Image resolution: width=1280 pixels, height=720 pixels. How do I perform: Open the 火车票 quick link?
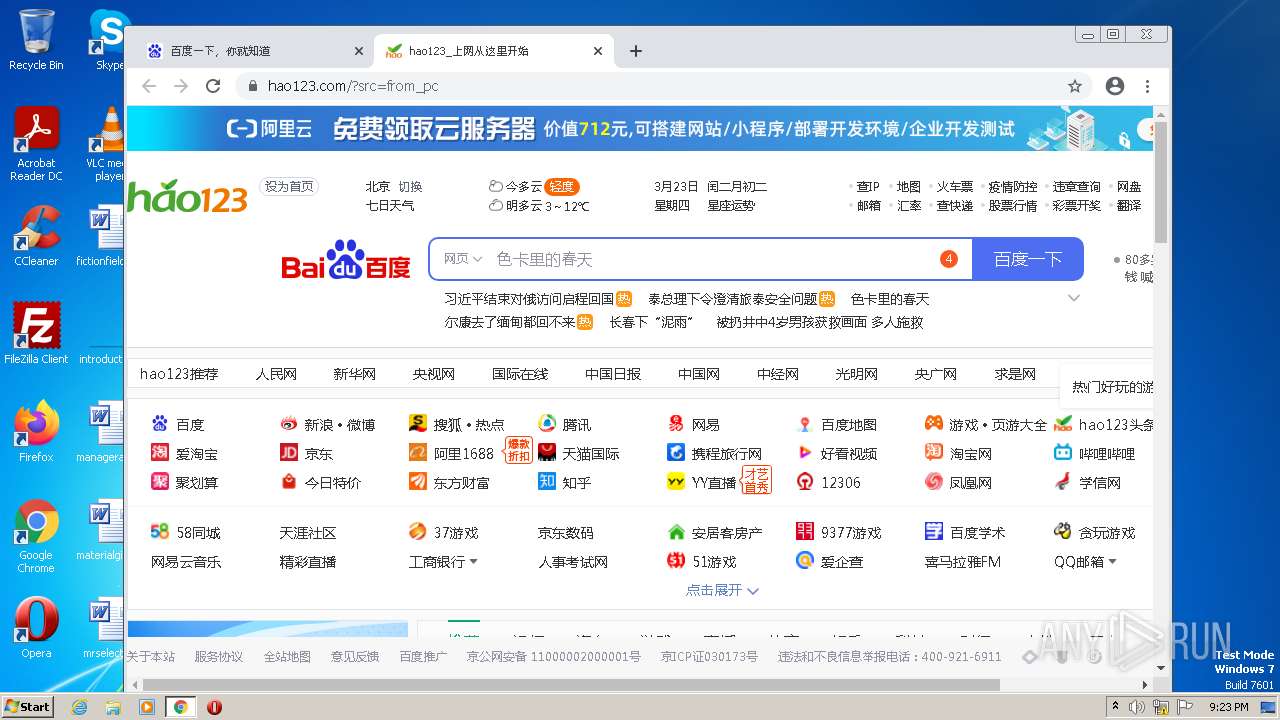(x=955, y=187)
